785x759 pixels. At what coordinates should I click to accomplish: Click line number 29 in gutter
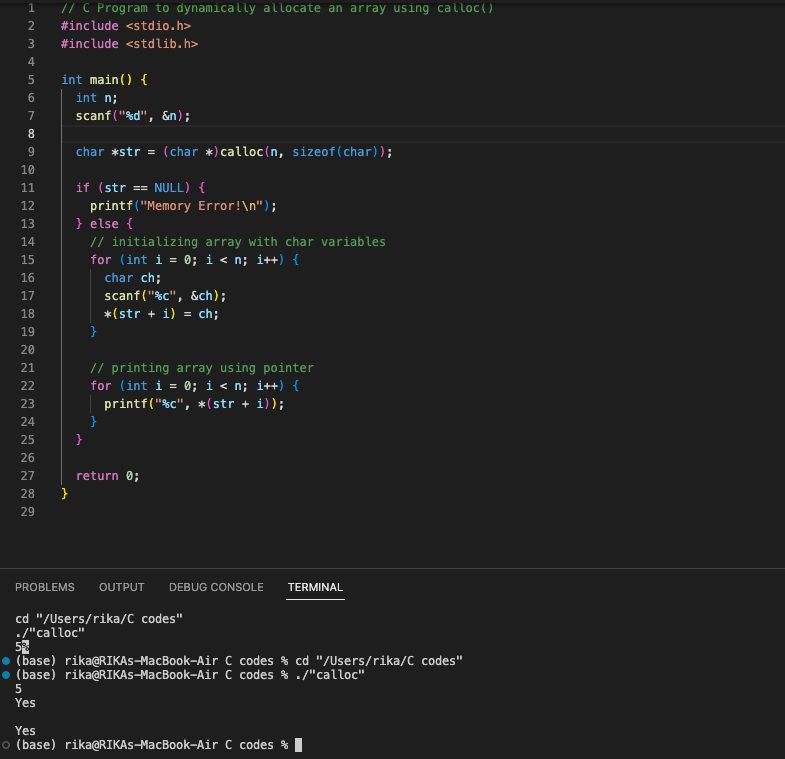(x=28, y=512)
